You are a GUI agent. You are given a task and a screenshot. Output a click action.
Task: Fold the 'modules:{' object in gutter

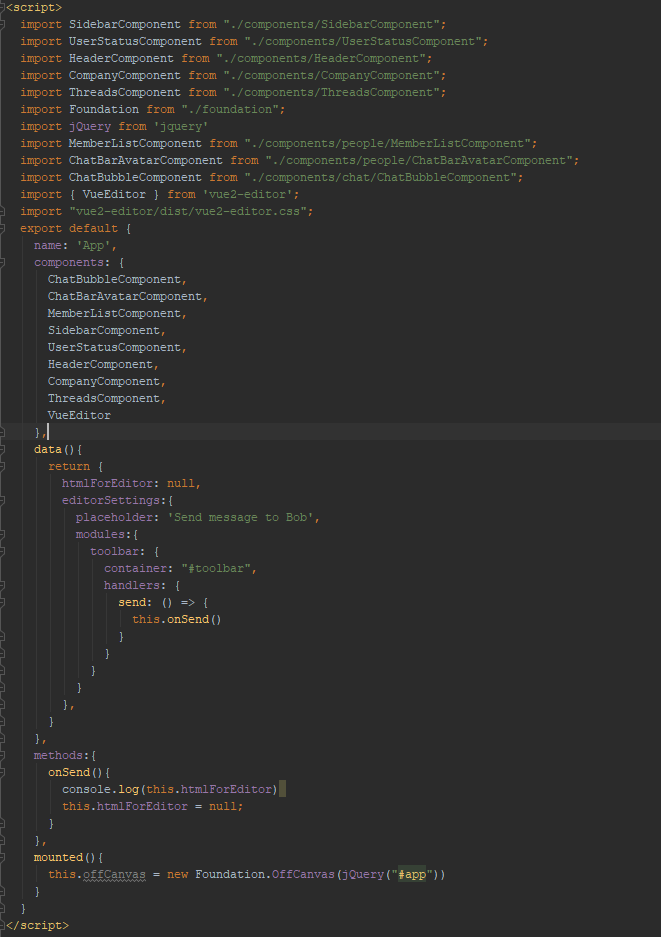click(x=2, y=534)
